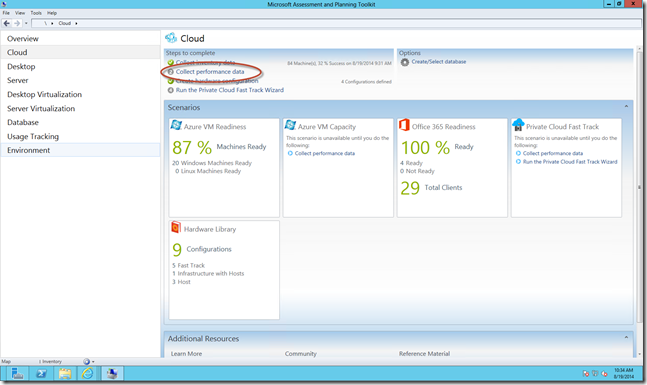Click the Hardware Library tile icon
The image size is (647, 385).
tap(176, 227)
